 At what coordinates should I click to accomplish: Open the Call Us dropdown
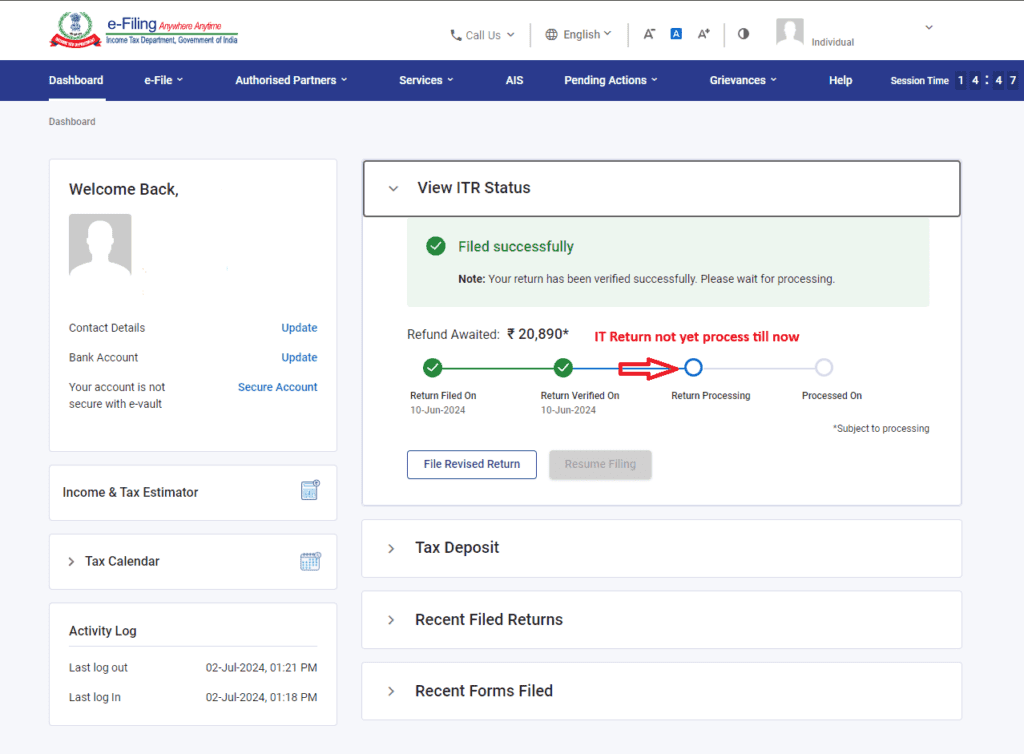pyautogui.click(x=483, y=35)
